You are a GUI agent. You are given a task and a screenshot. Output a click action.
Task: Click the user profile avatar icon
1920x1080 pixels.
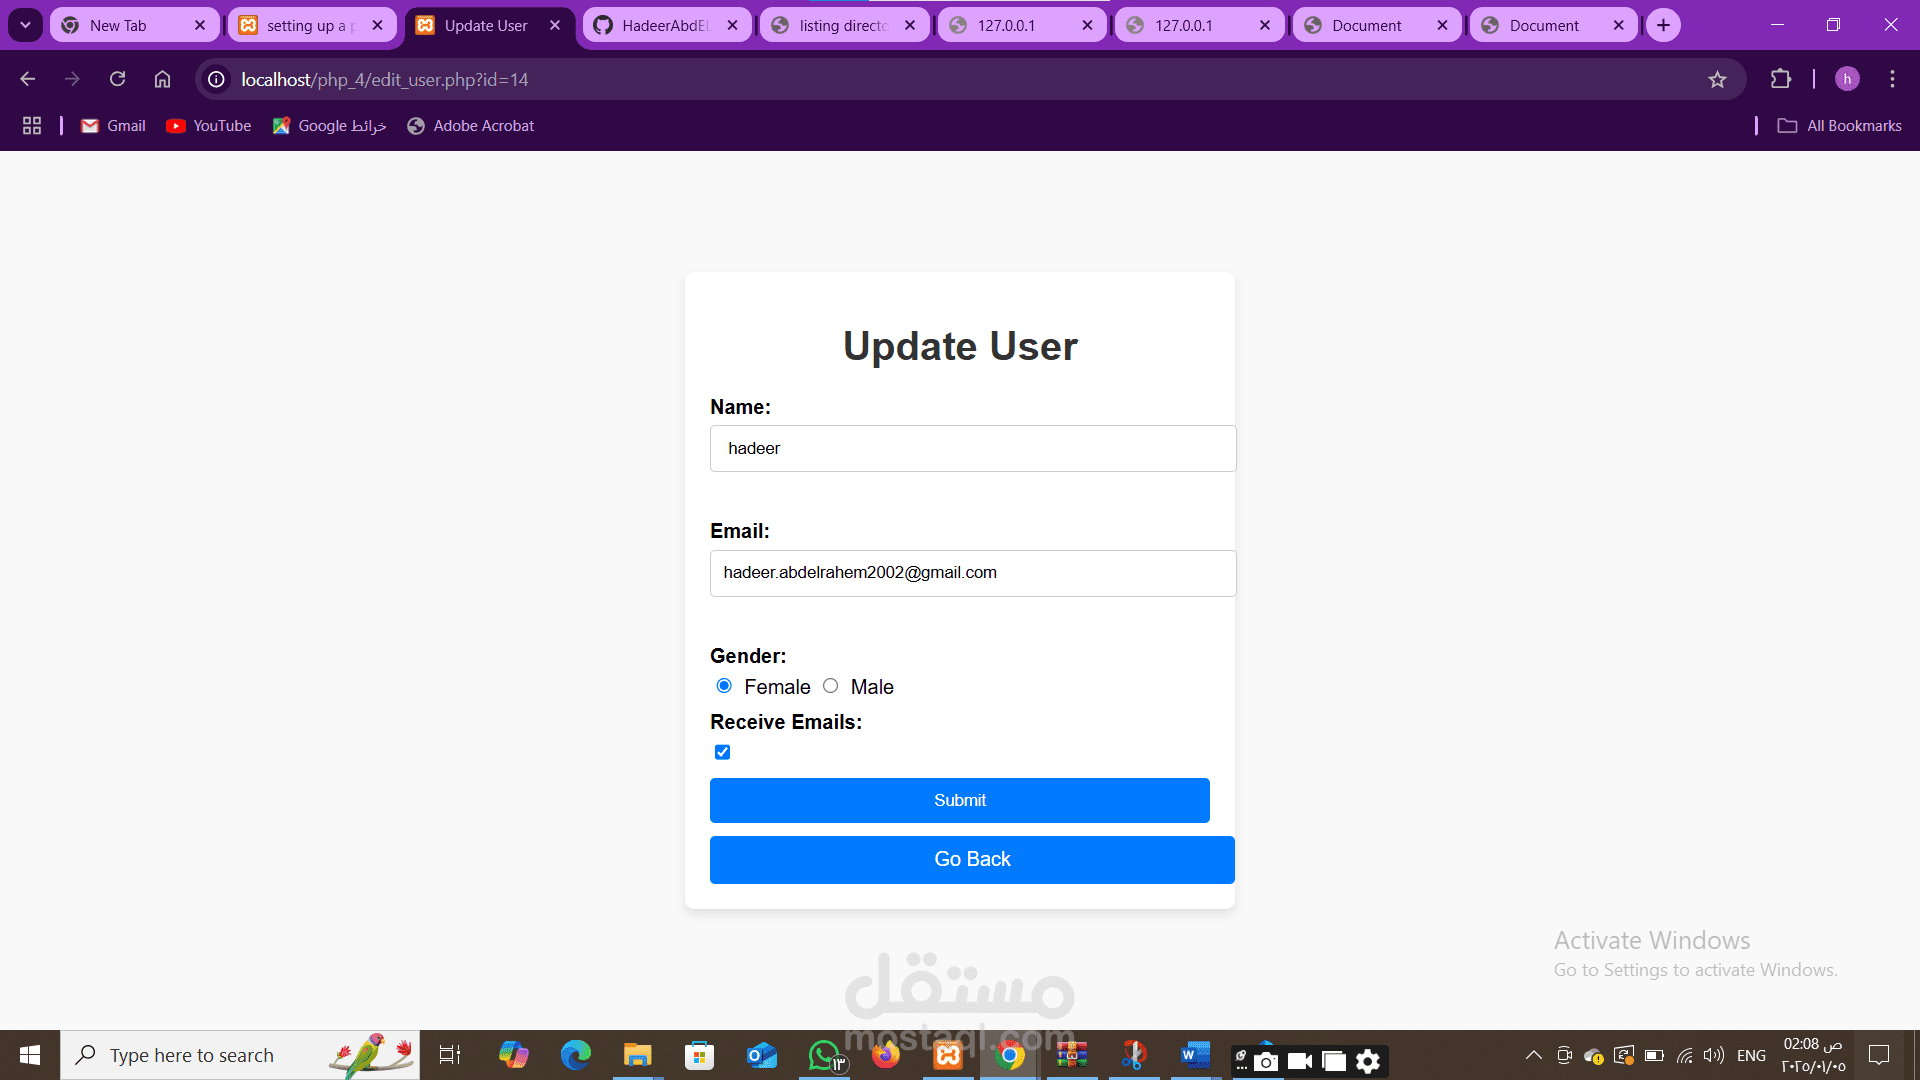(1847, 79)
